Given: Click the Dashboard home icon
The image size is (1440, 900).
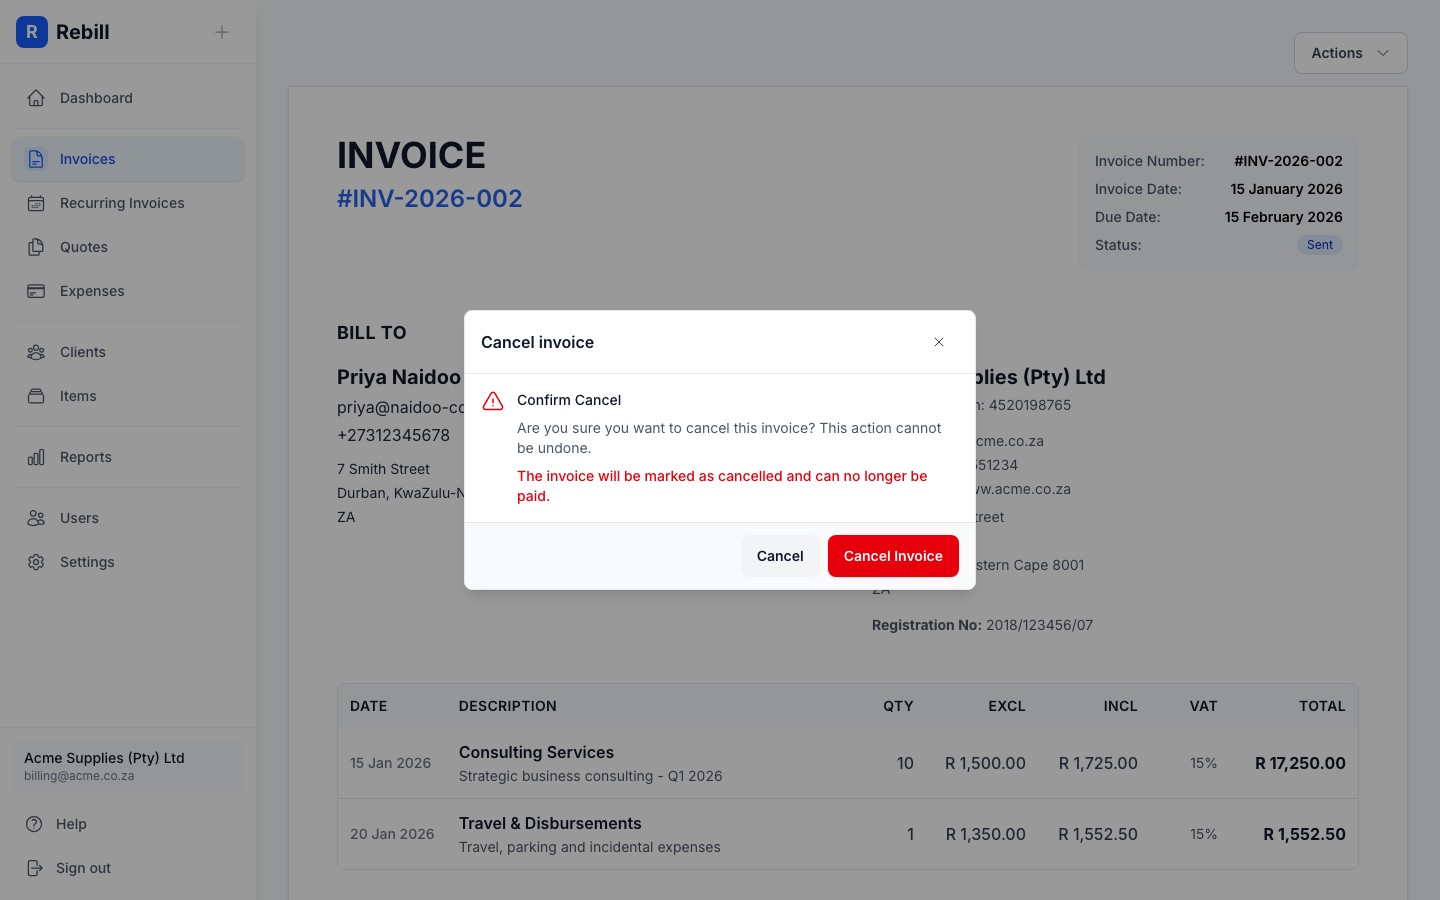Looking at the screenshot, I should (x=36, y=97).
